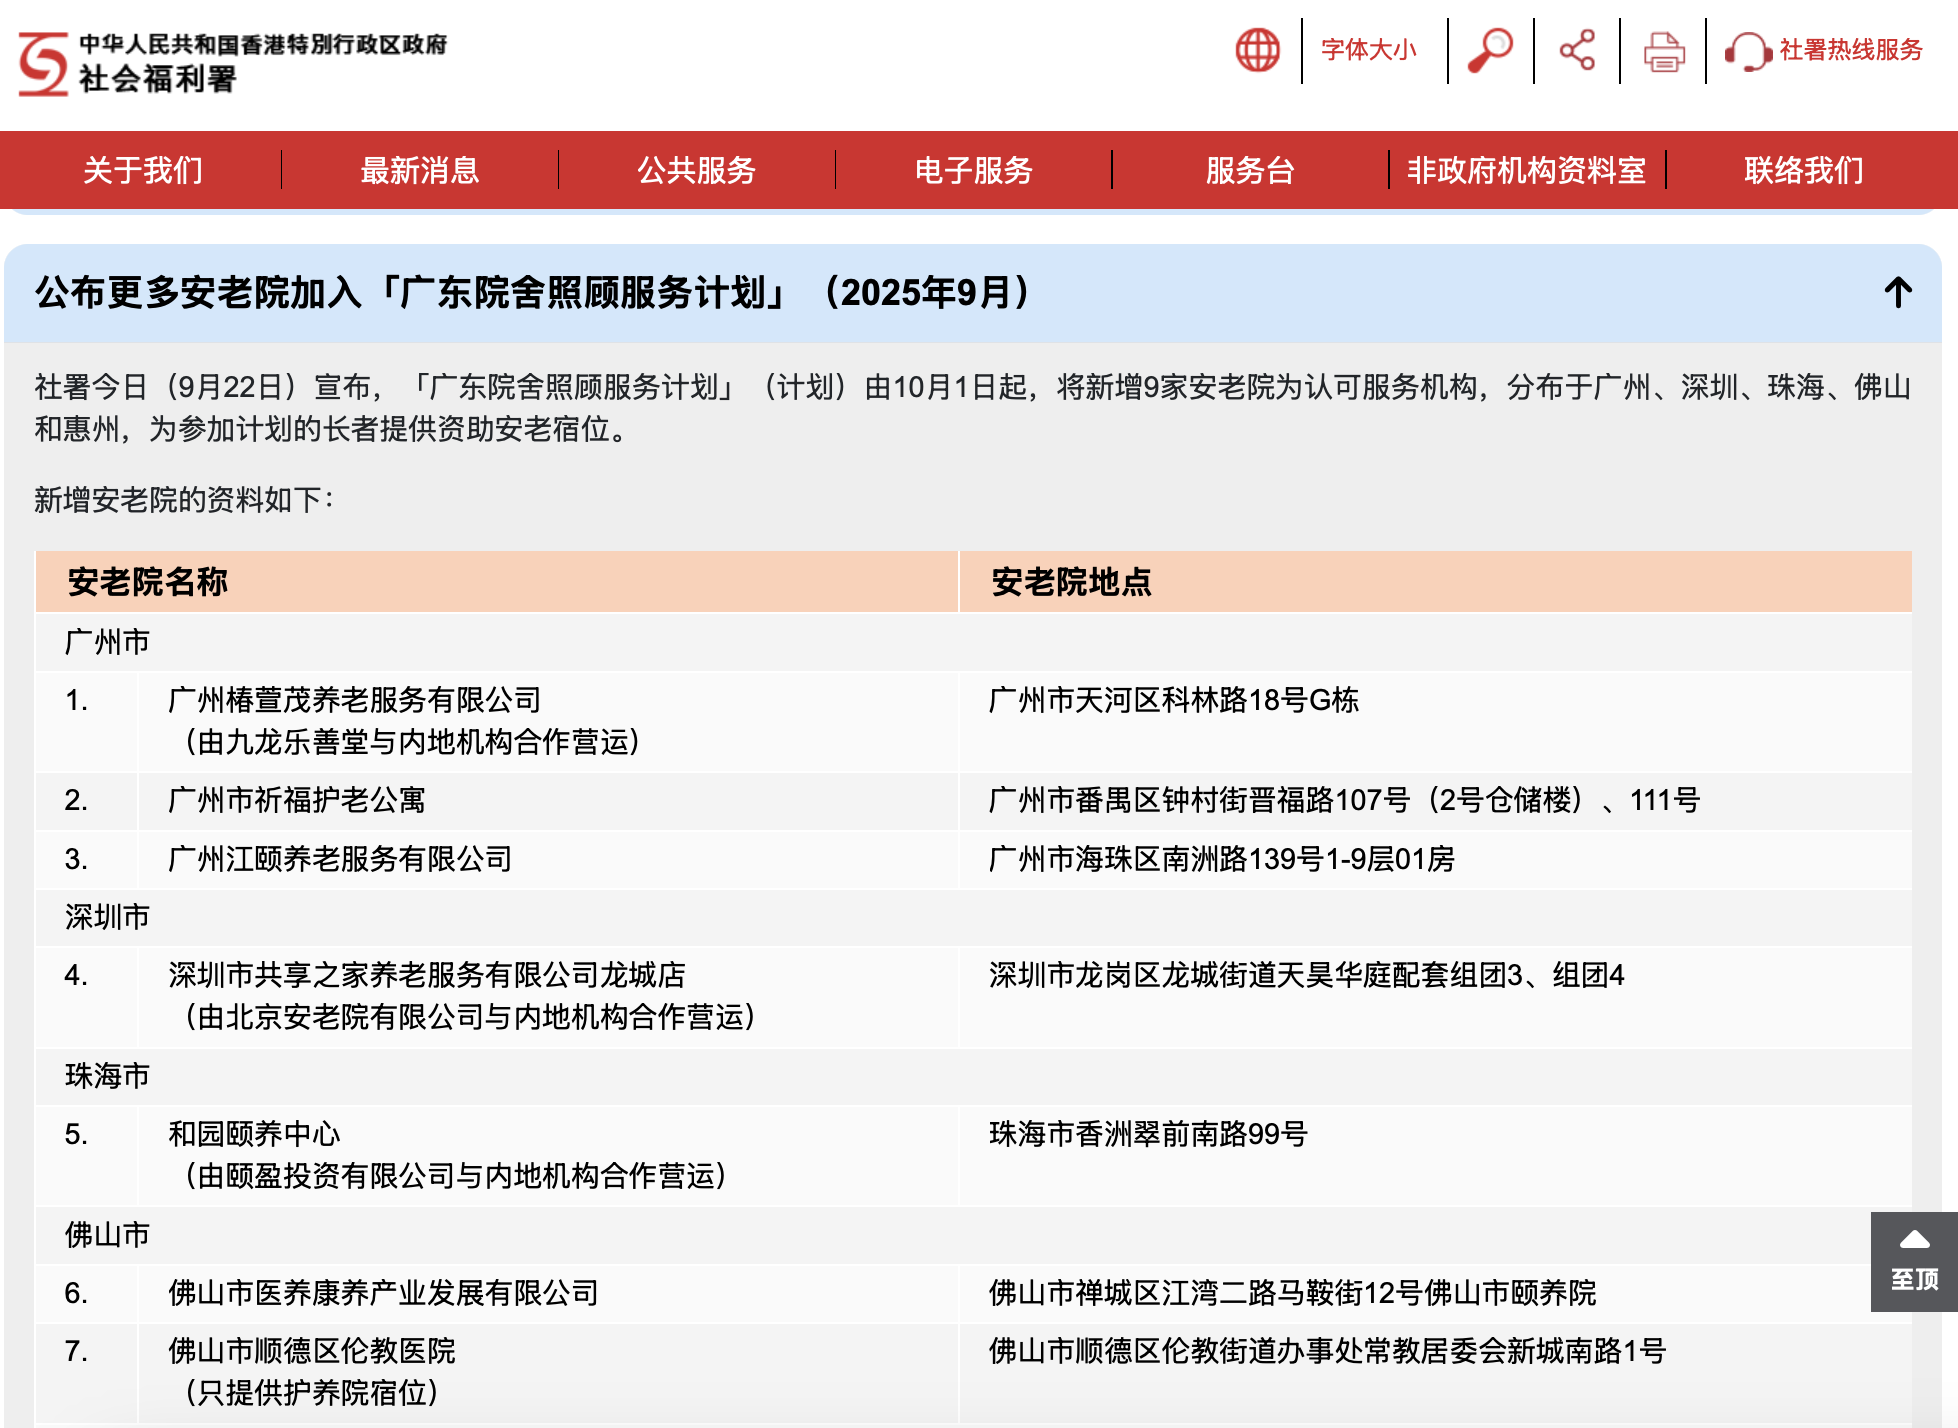Open the 关于我们 menu
Viewport: 1958px width, 1428px height.
[x=143, y=170]
